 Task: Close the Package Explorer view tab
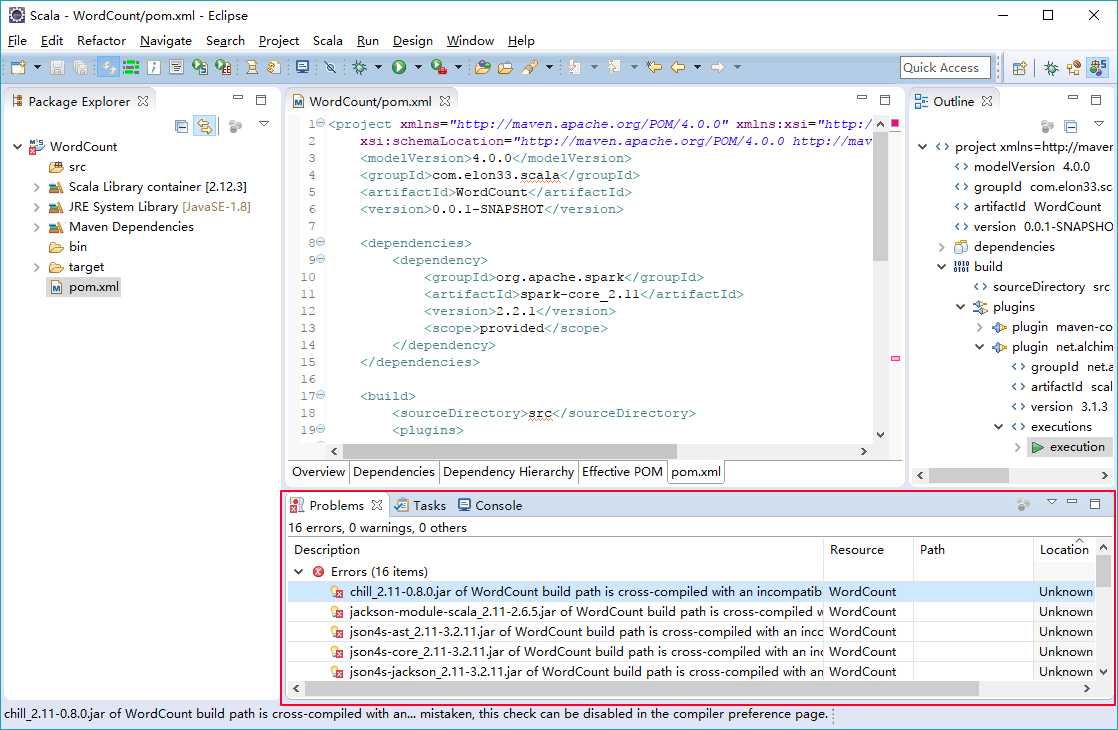click(143, 101)
